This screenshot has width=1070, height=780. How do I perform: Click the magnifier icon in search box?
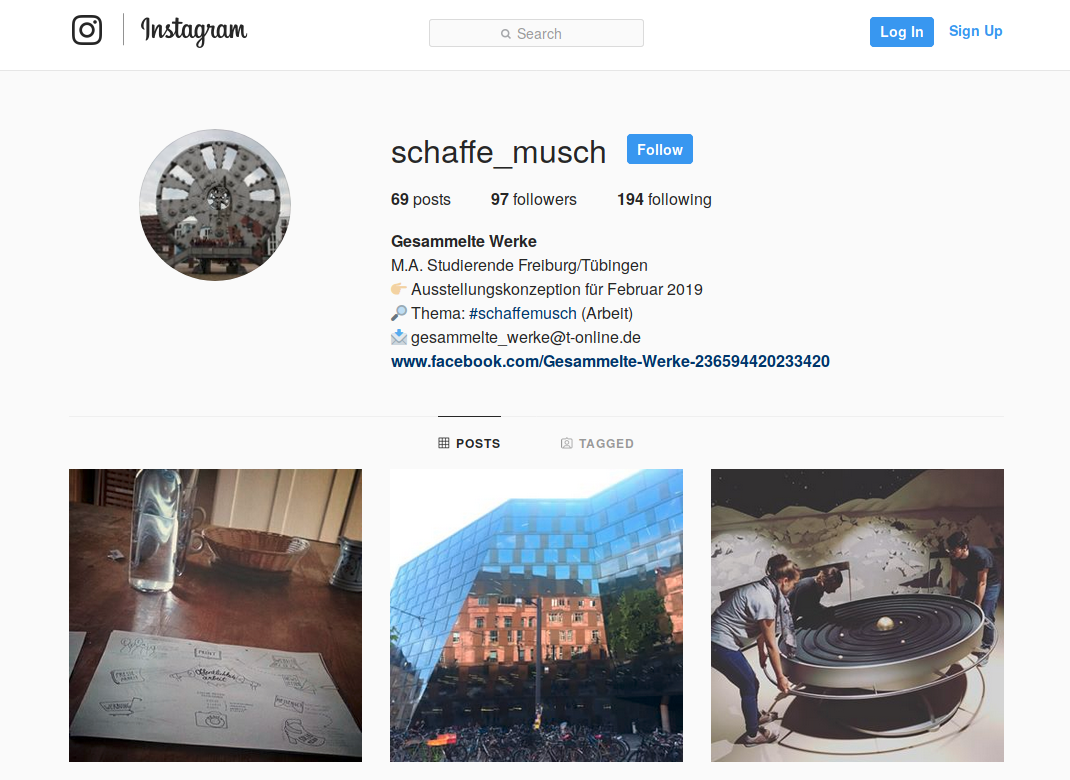tap(506, 34)
